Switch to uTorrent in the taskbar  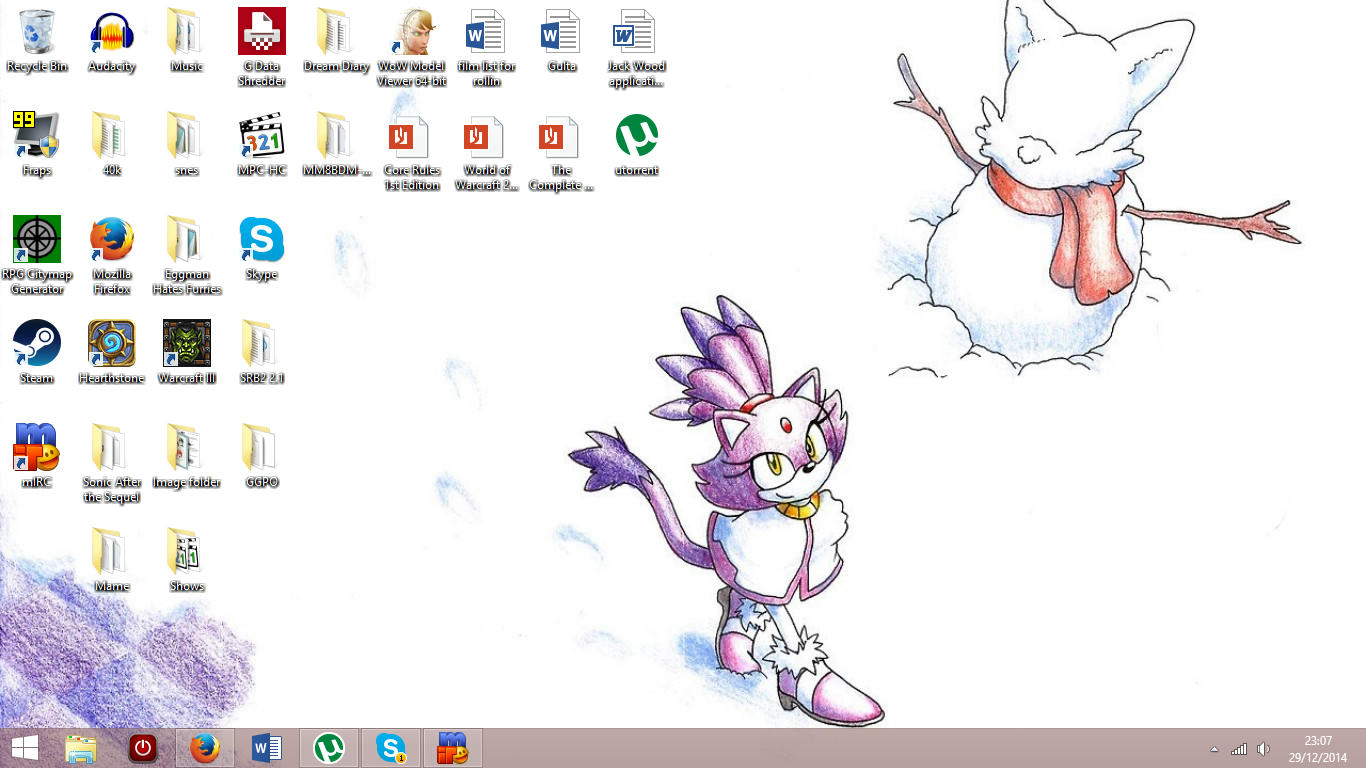(x=329, y=748)
